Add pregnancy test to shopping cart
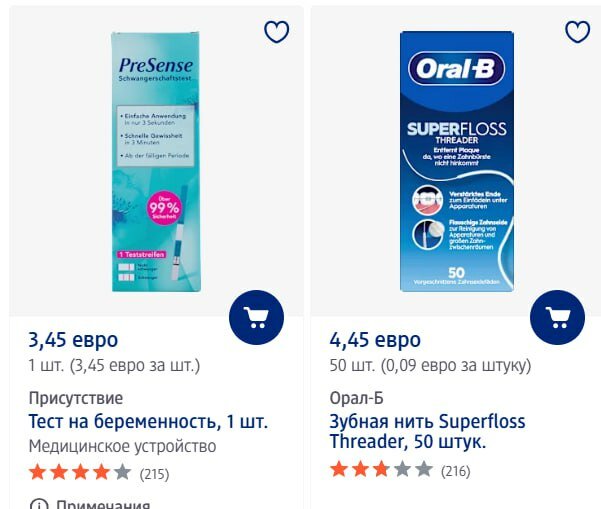This screenshot has width=601, height=509. click(x=256, y=317)
